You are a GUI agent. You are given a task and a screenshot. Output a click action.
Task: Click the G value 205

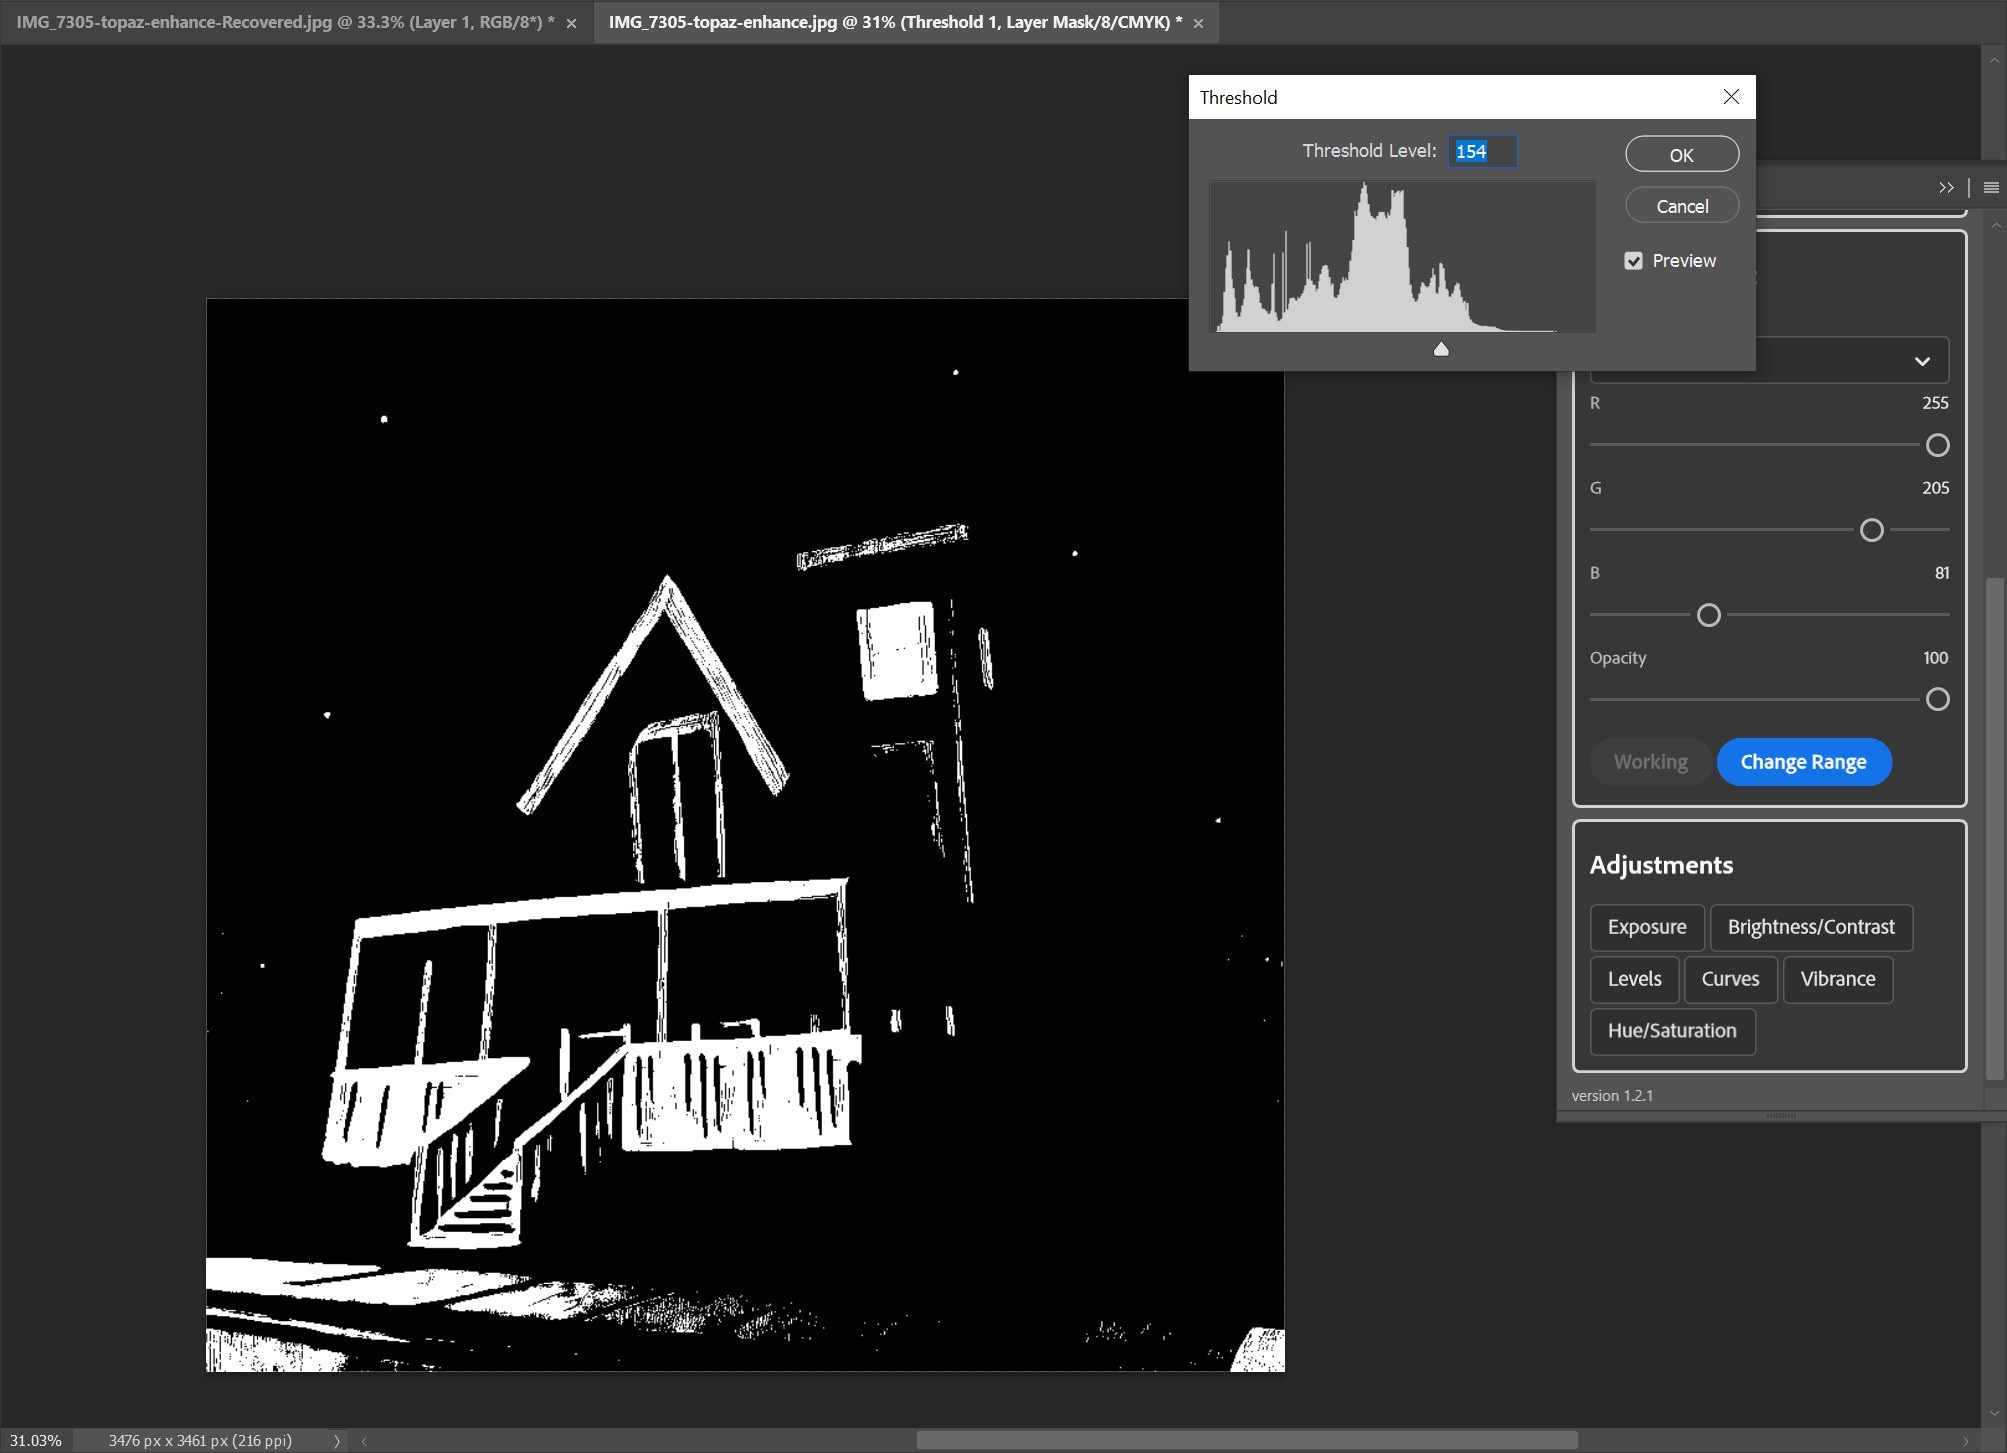click(x=1935, y=488)
